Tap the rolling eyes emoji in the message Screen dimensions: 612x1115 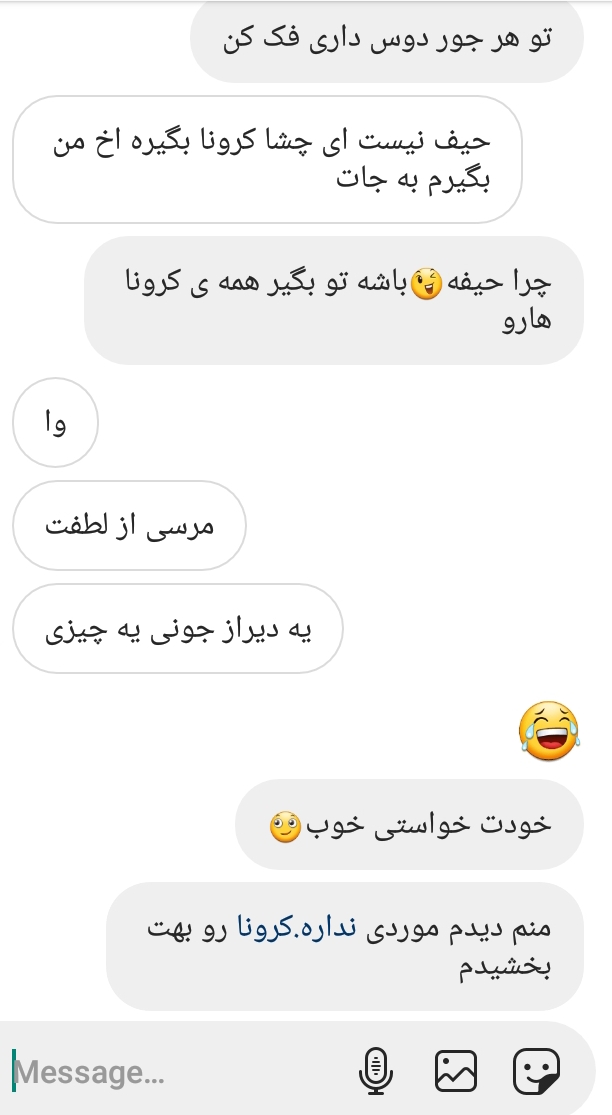click(285, 826)
